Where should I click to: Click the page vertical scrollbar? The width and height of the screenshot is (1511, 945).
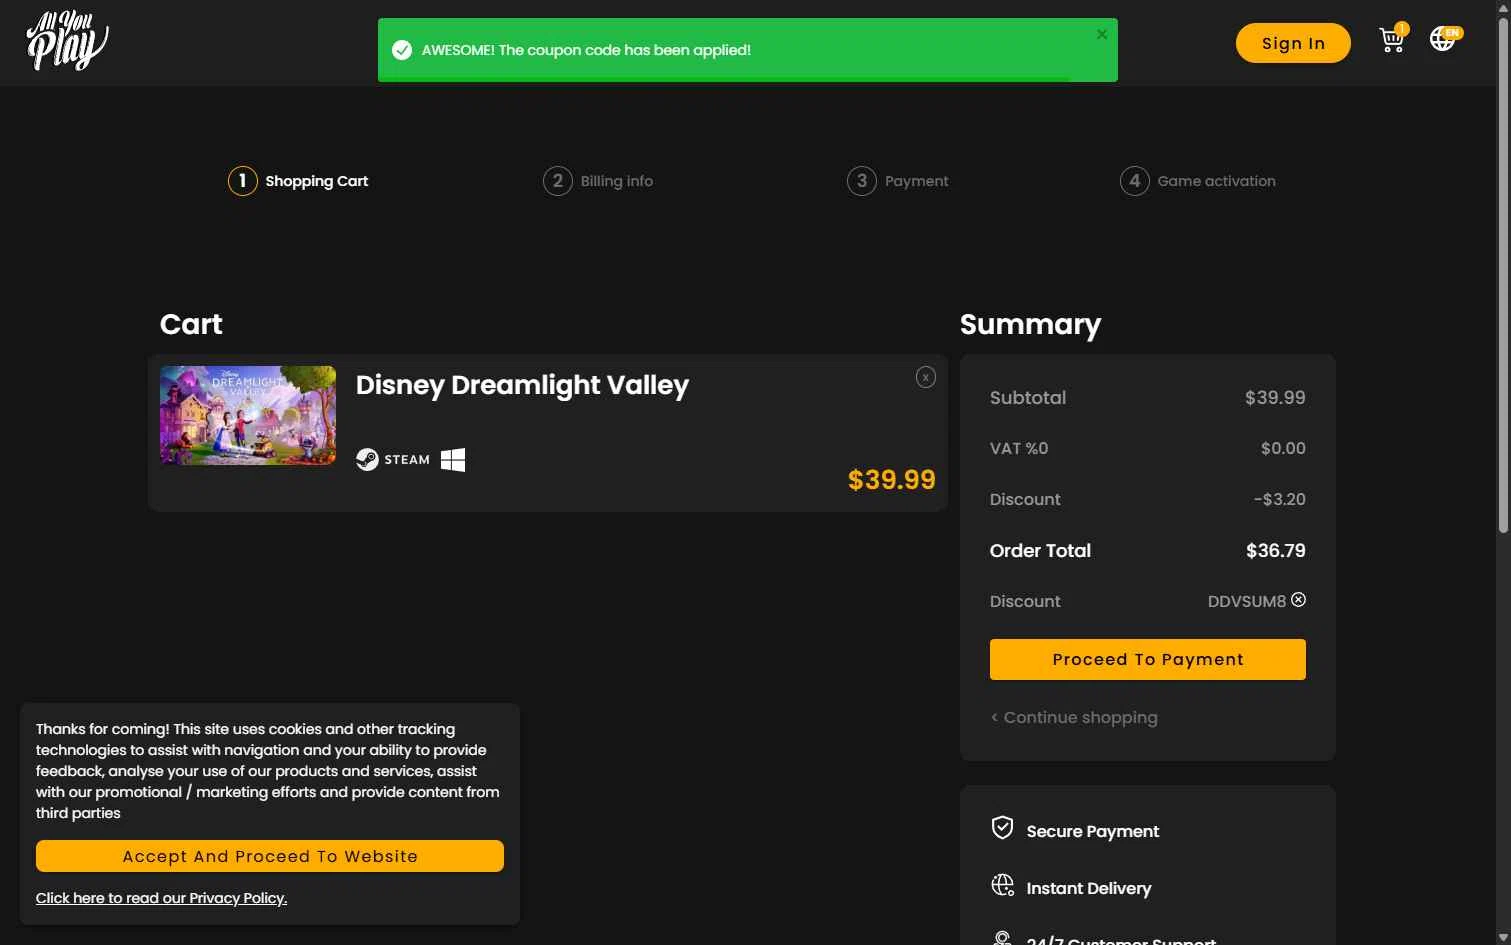coord(1503,275)
